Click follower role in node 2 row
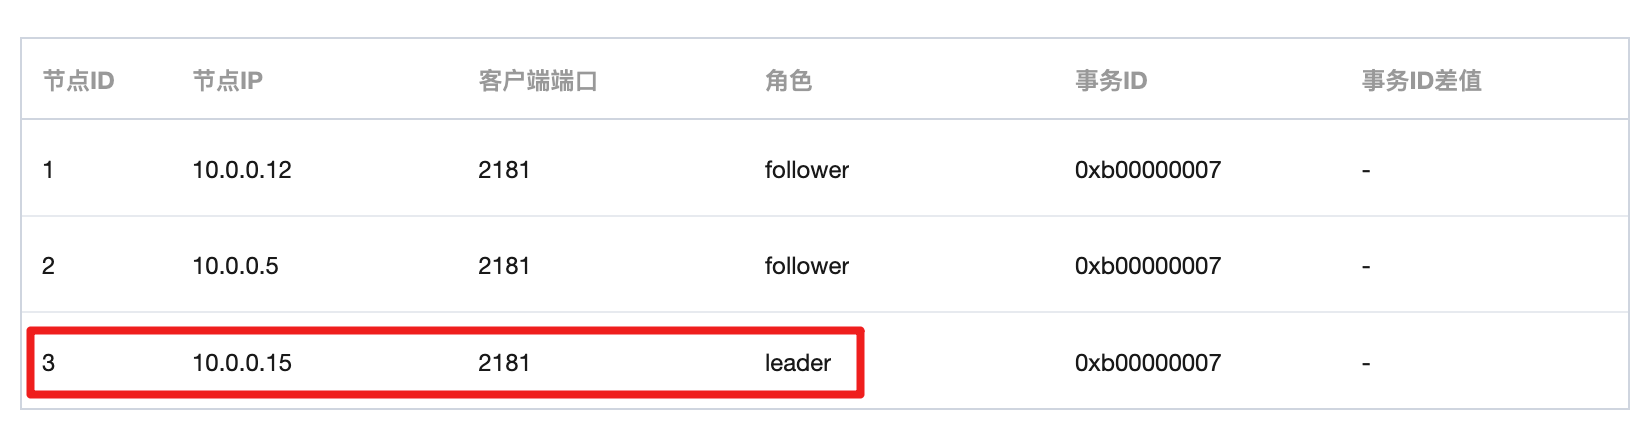Image resolution: width=1646 pixels, height=432 pixels. (807, 266)
